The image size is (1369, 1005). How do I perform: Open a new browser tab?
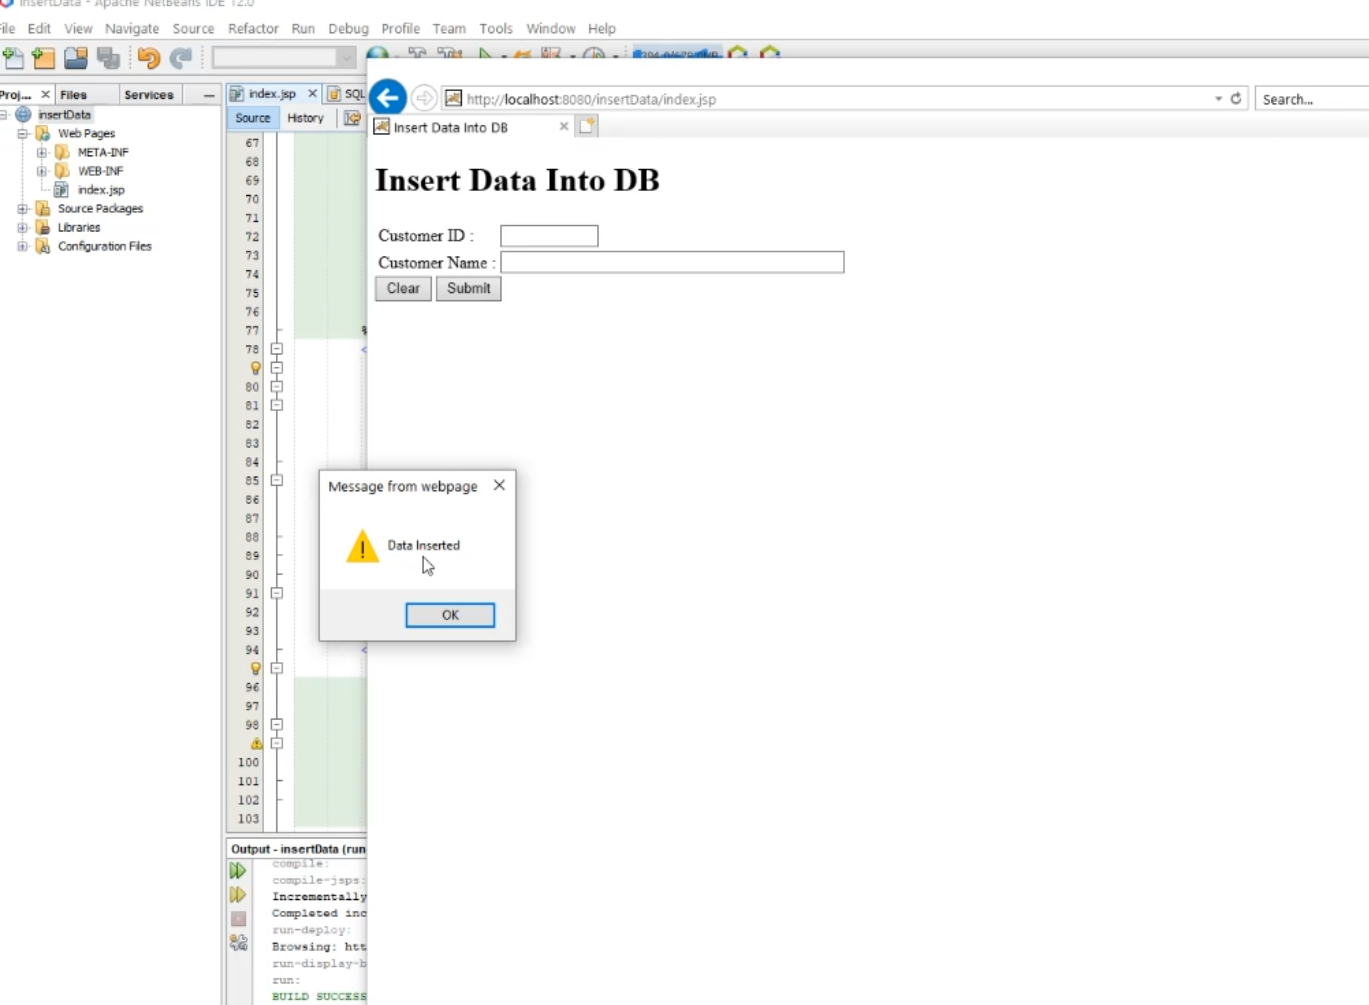[587, 126]
